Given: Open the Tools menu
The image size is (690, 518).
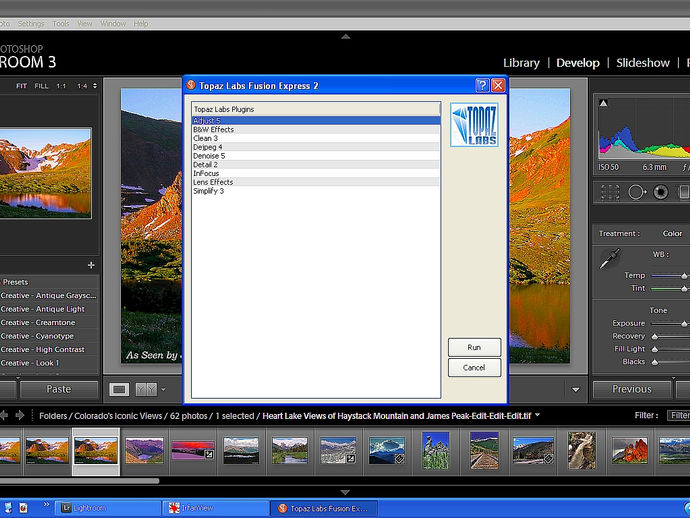Looking at the screenshot, I should click(61, 24).
